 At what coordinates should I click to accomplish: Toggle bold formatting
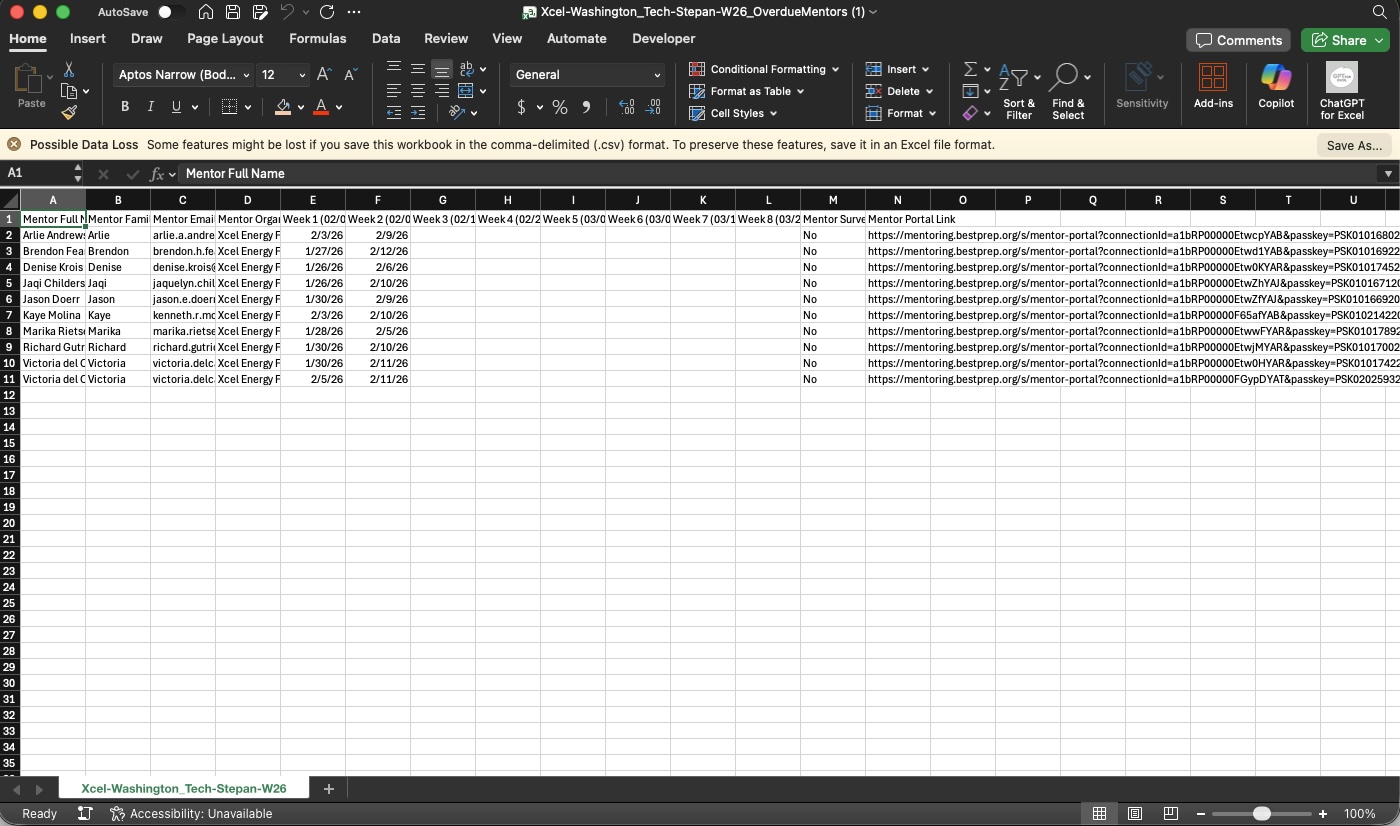coord(124,106)
